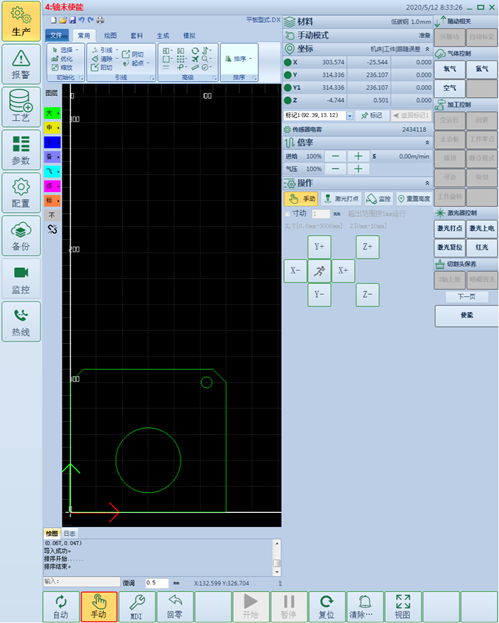Switch to the 日志 log tab
Viewport: 499px width, 623px height.
(70, 533)
